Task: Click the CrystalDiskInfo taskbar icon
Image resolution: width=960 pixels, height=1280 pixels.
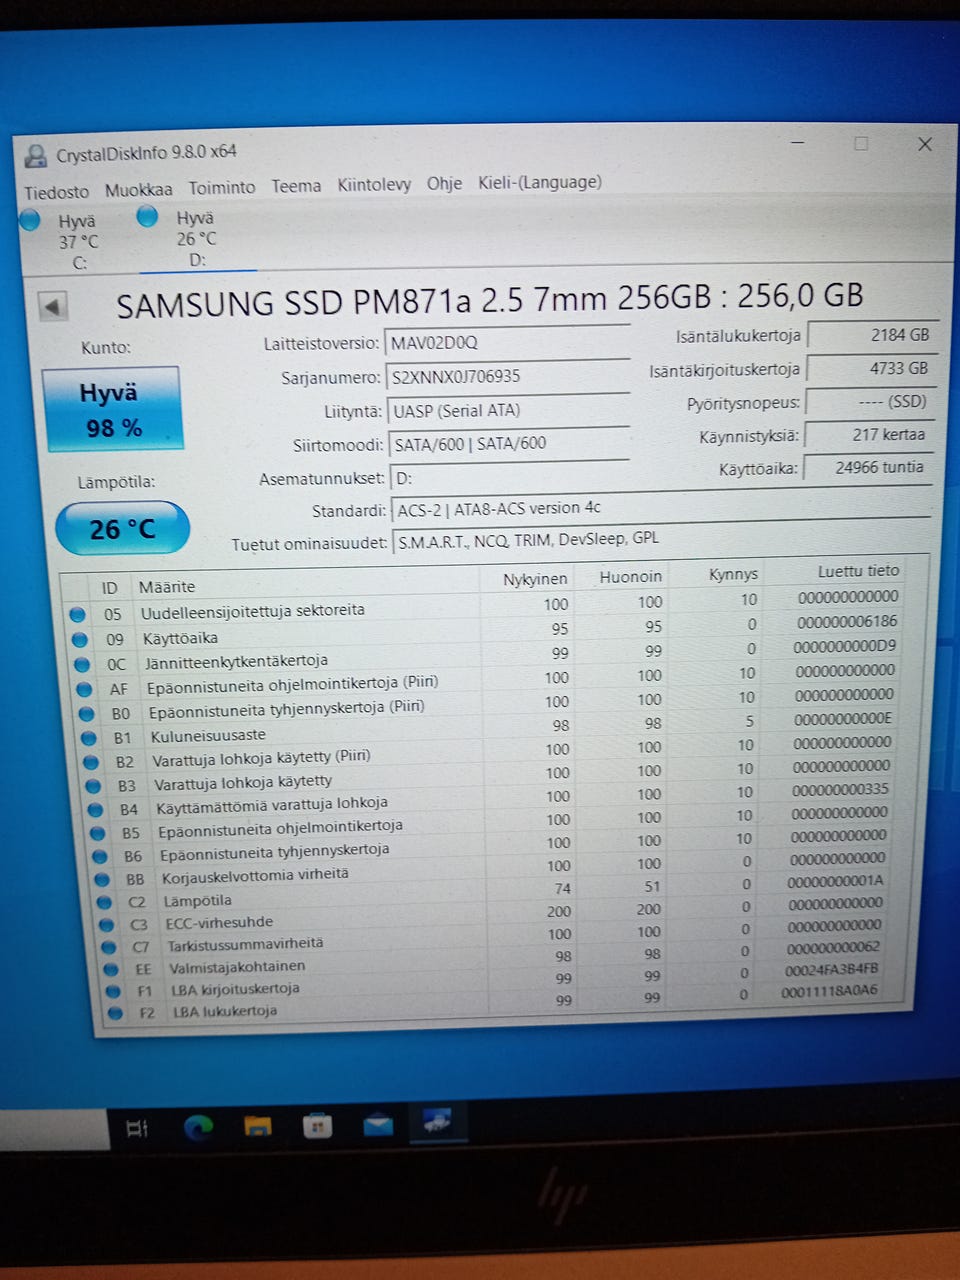Action: coord(437,1121)
